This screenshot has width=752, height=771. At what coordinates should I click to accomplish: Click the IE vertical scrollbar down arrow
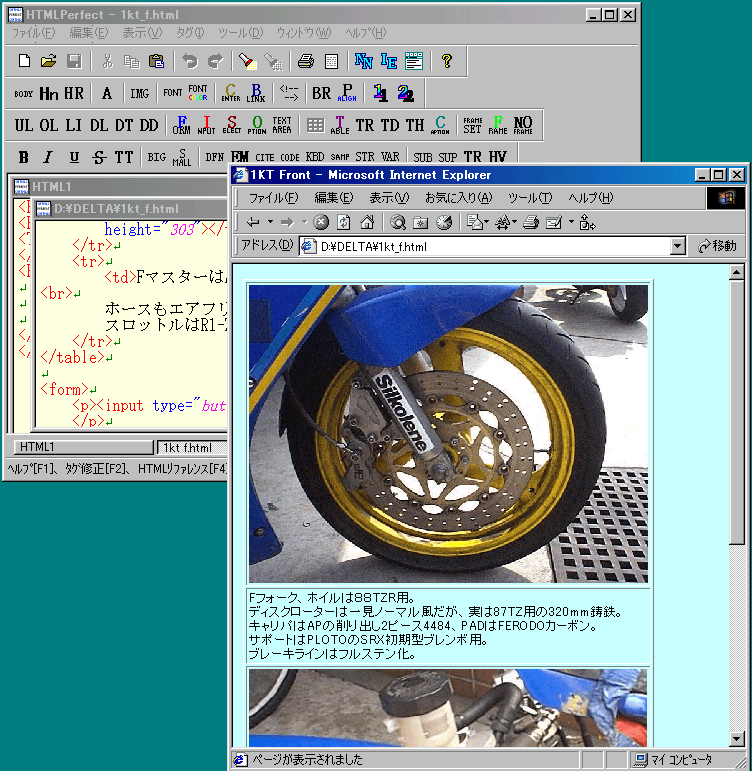click(737, 739)
